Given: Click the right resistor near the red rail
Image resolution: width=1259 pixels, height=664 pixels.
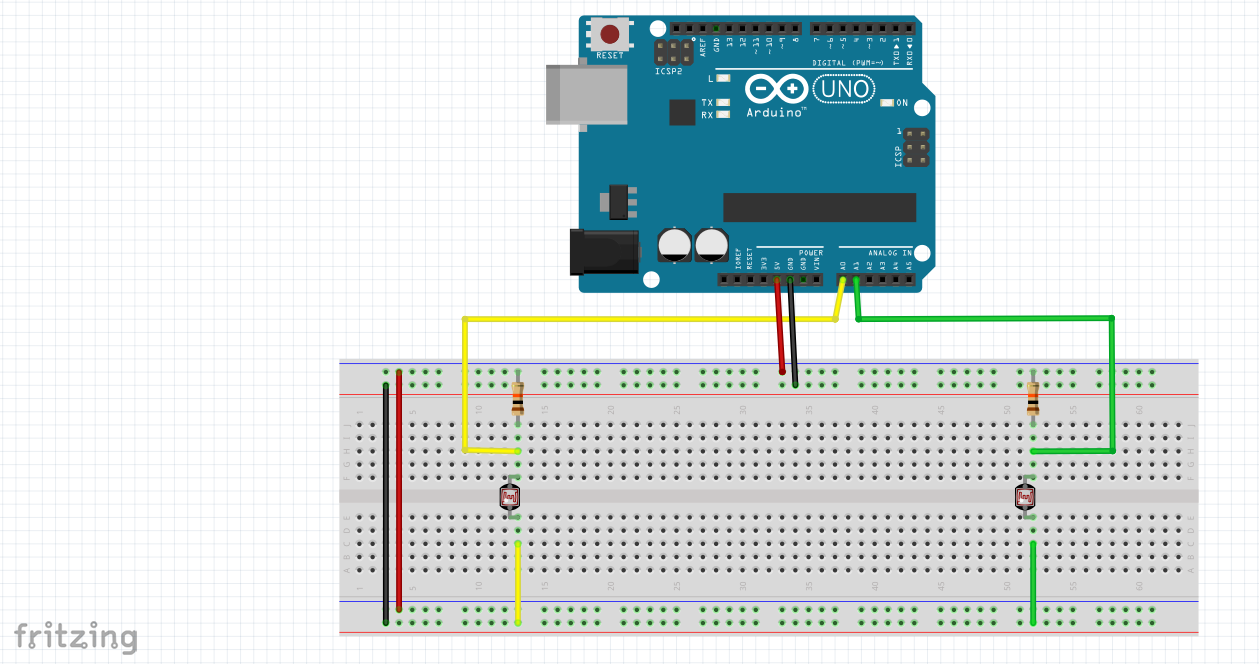Looking at the screenshot, I should 1033,396.
